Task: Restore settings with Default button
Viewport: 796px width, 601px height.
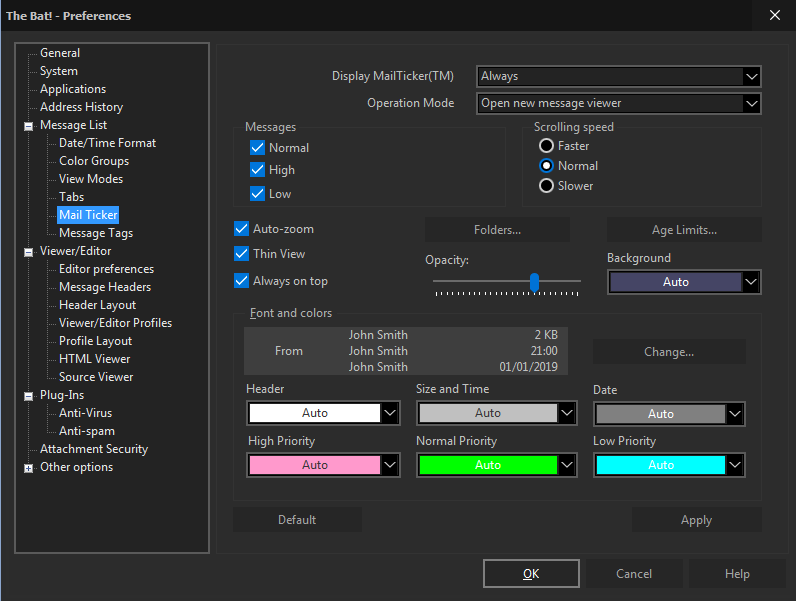Action: [x=297, y=520]
